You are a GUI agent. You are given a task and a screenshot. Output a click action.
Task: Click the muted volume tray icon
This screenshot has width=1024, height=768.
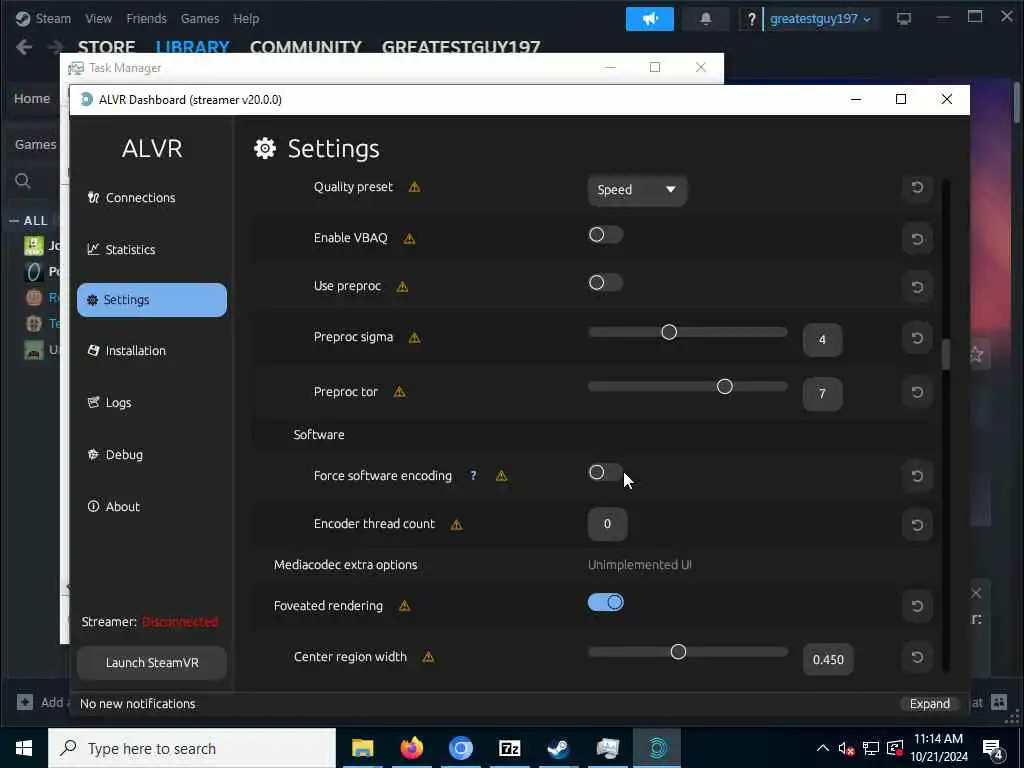point(847,749)
